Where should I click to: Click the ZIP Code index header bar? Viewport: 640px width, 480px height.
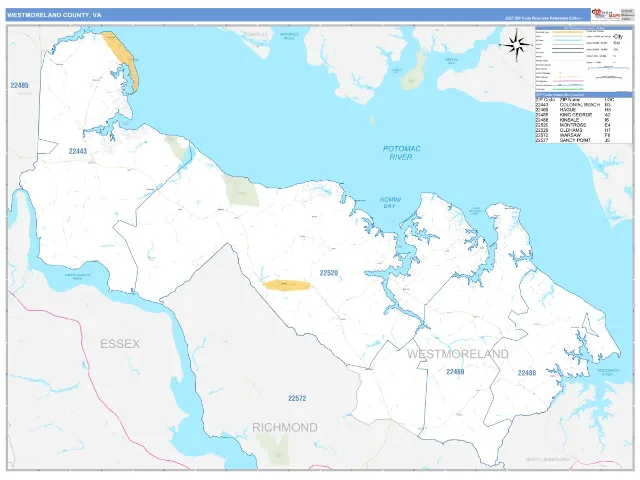point(584,95)
